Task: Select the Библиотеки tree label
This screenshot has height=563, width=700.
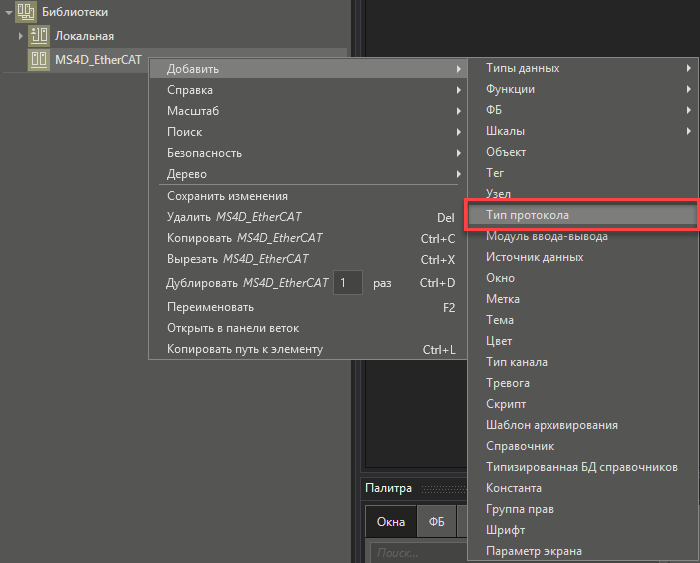Action: pos(75,12)
